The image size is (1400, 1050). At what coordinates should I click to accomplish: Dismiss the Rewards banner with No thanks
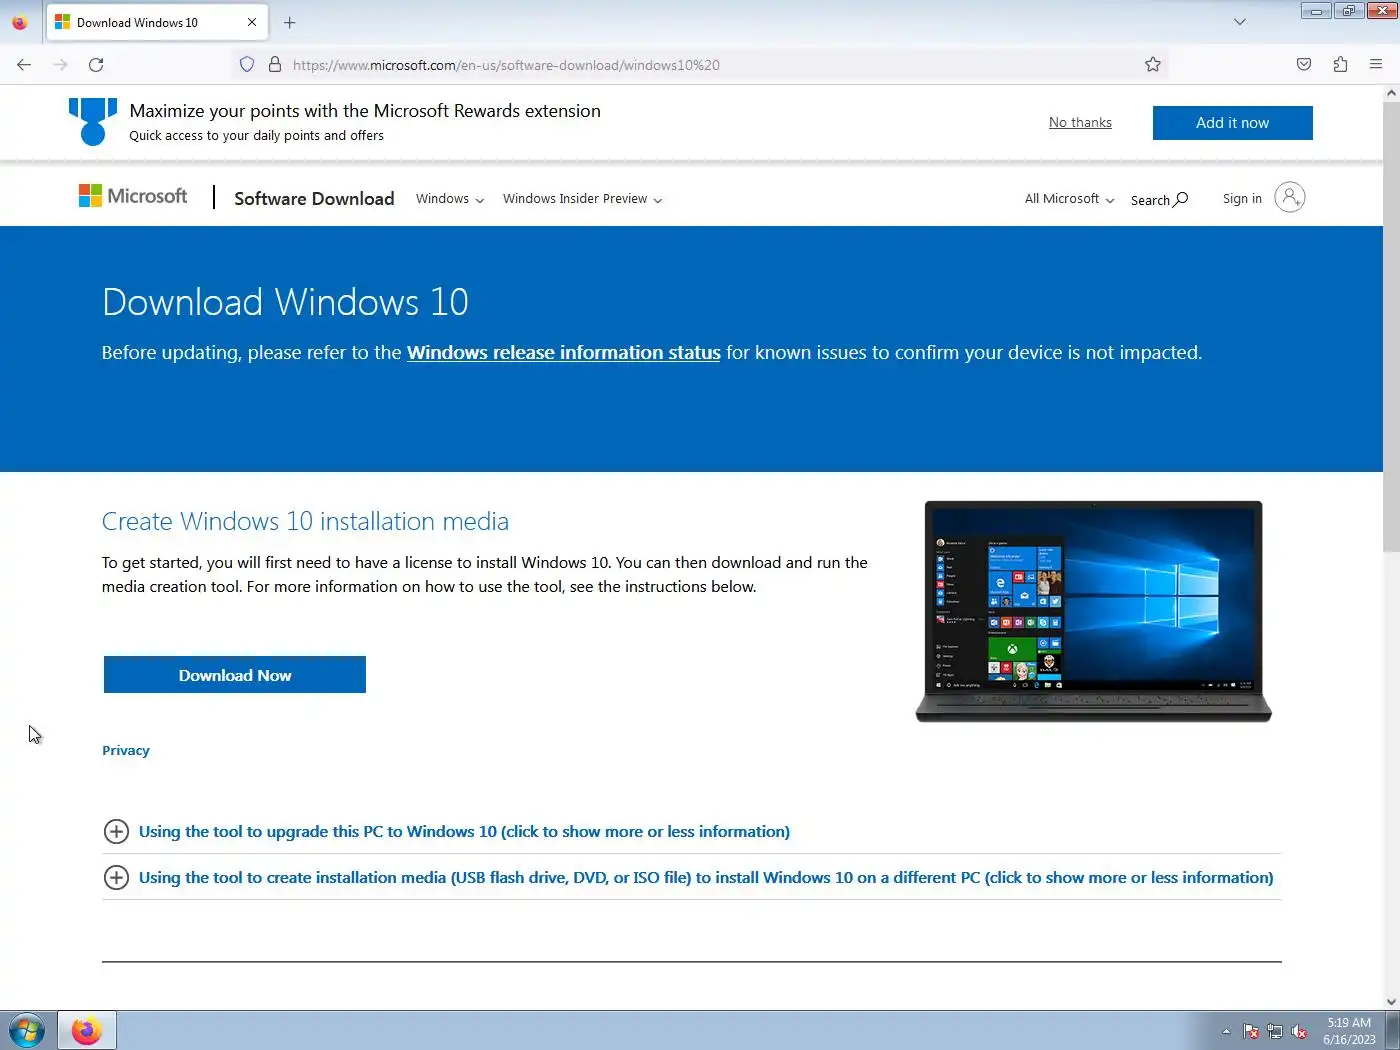point(1080,122)
